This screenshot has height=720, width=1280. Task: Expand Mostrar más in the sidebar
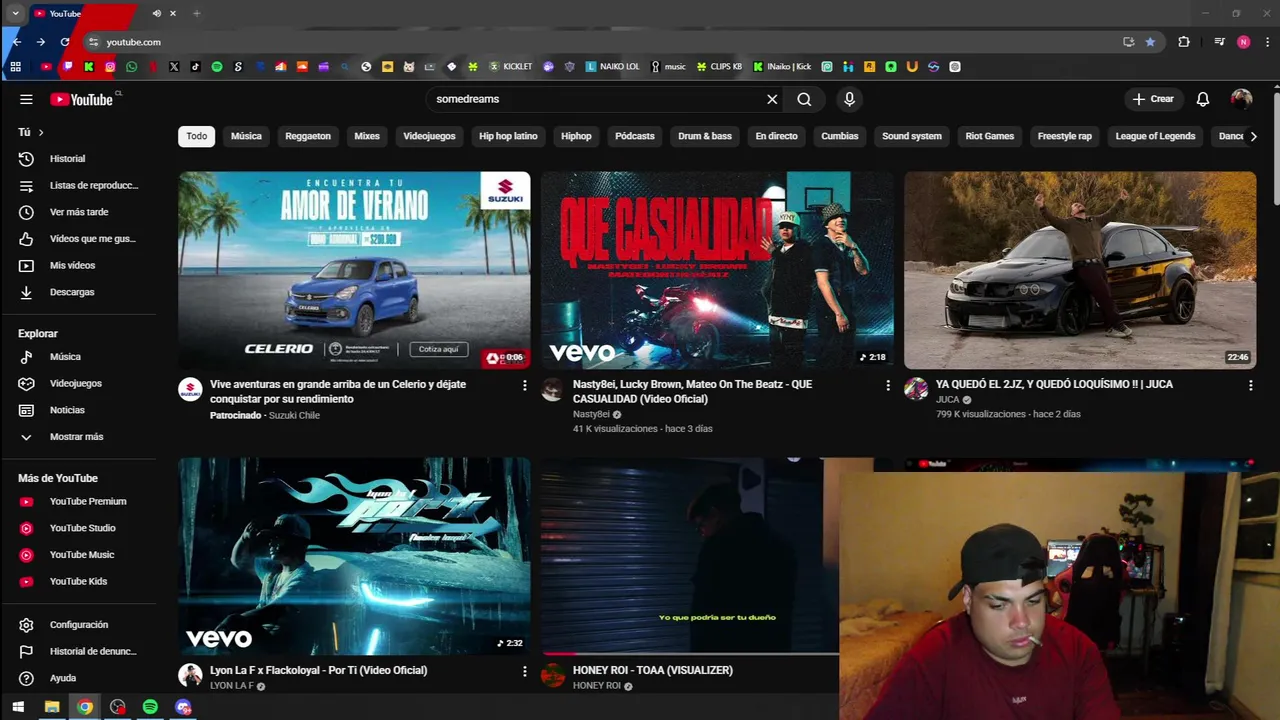coord(78,437)
